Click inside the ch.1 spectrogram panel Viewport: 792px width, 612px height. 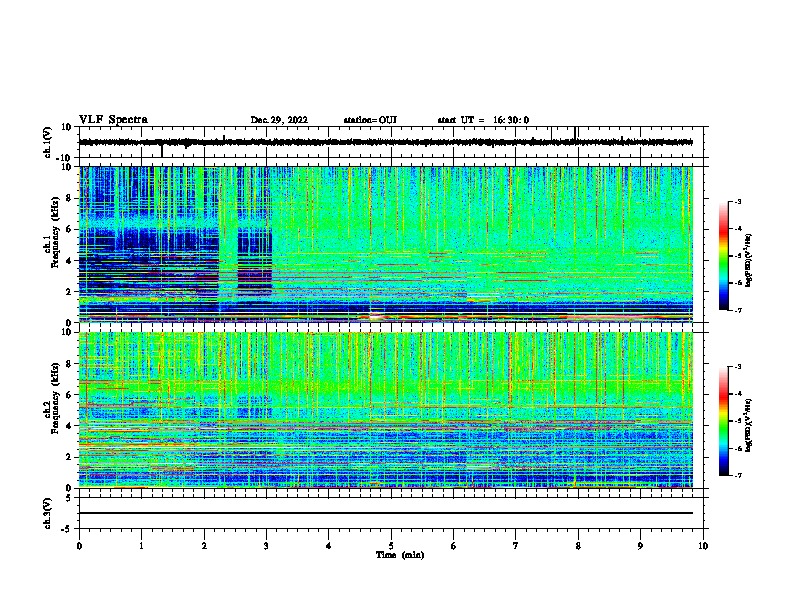(x=385, y=244)
